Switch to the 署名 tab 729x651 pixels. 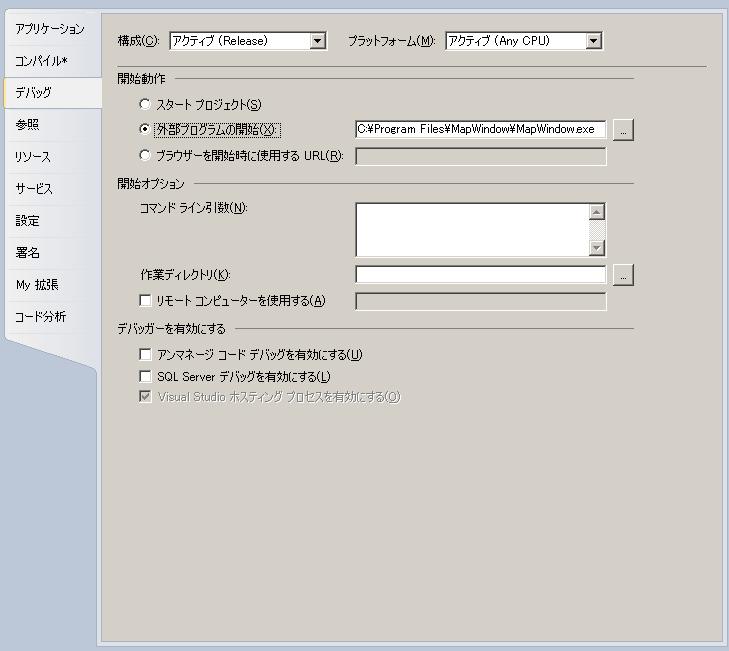(27, 253)
